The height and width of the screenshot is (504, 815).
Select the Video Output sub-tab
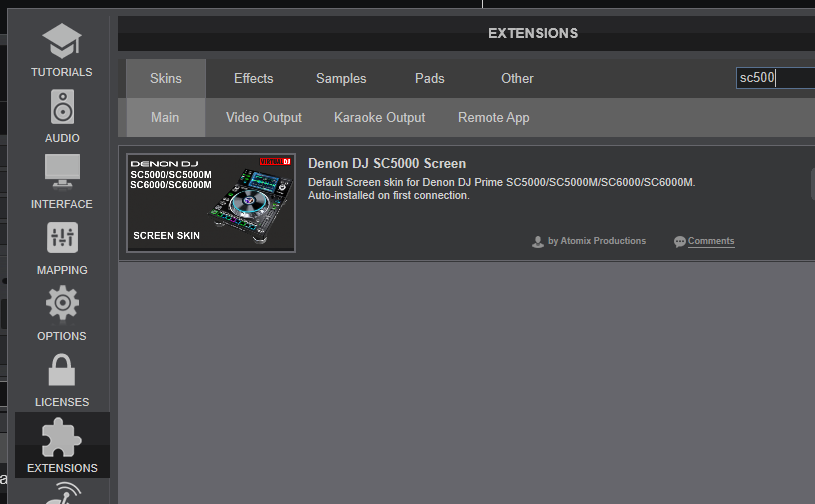(x=264, y=117)
